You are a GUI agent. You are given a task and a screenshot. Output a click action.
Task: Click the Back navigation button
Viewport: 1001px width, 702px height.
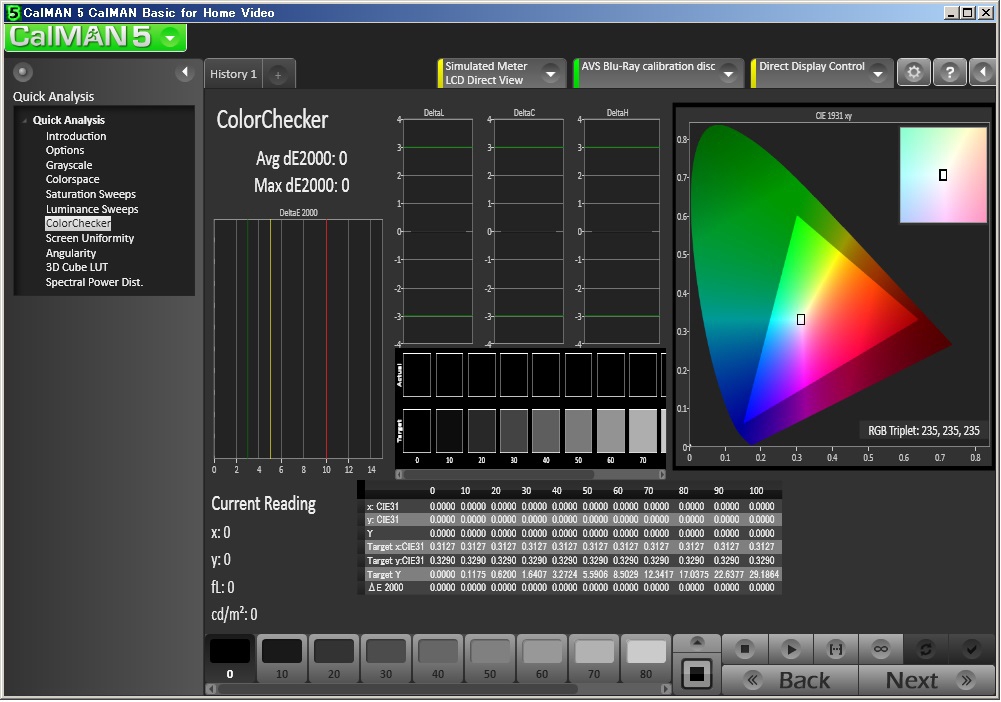790,680
